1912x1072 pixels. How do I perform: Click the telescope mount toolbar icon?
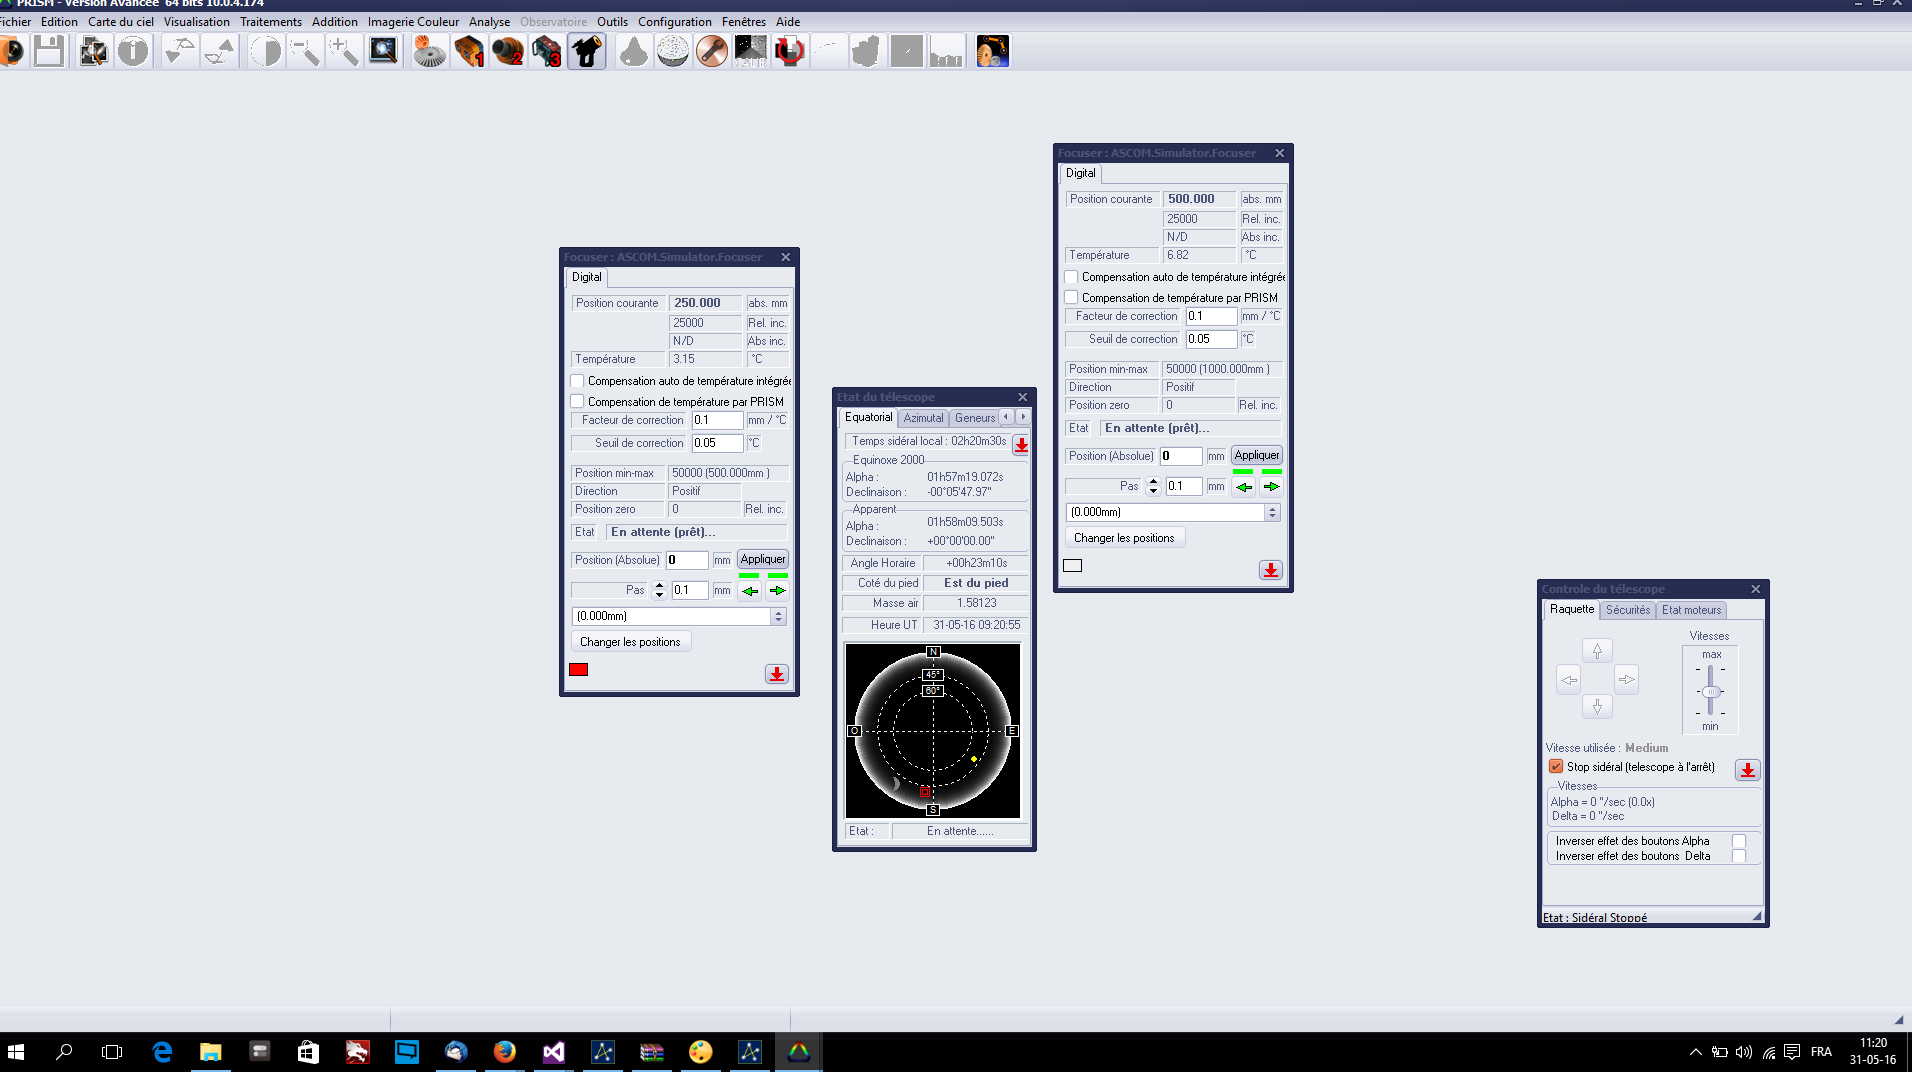click(x=587, y=51)
